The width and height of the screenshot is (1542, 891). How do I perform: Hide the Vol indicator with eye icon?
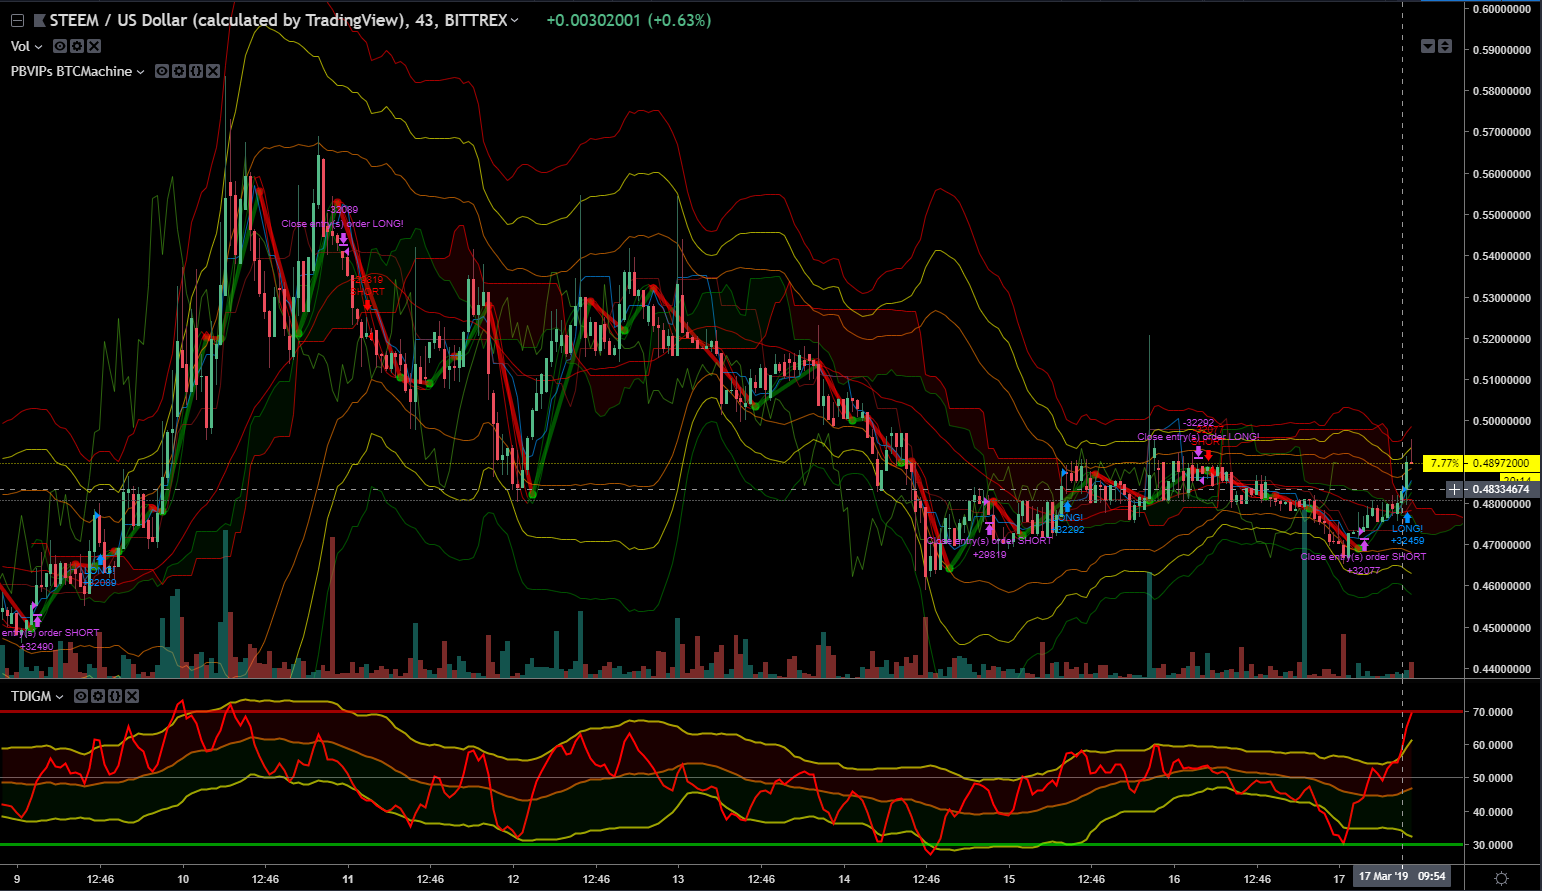60,46
